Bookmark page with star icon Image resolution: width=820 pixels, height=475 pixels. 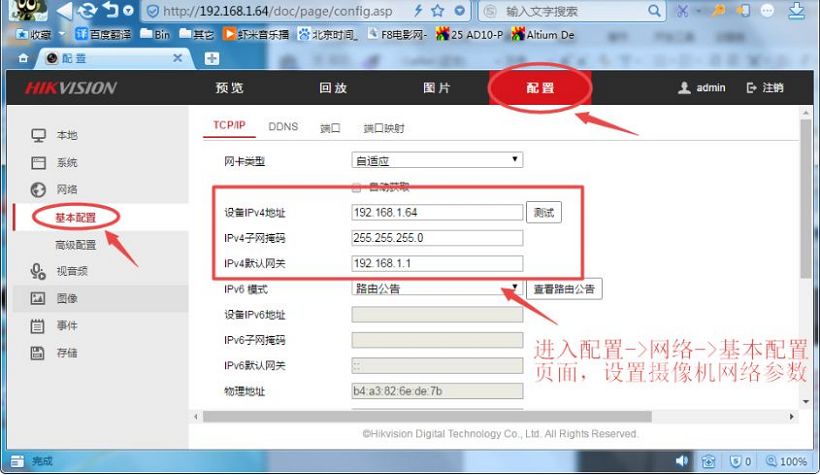[x=438, y=10]
